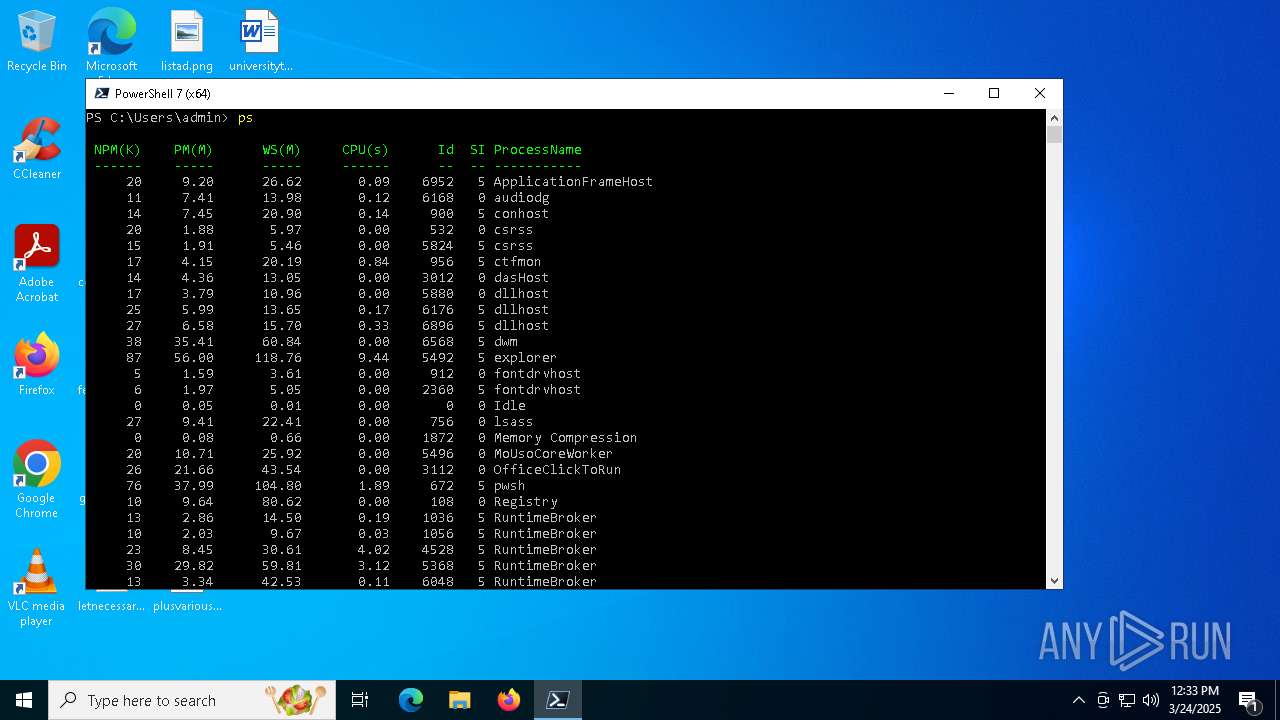Image resolution: width=1280 pixels, height=720 pixels.
Task: Open Adobe Acrobat desktop shortcut
Action: point(37,264)
